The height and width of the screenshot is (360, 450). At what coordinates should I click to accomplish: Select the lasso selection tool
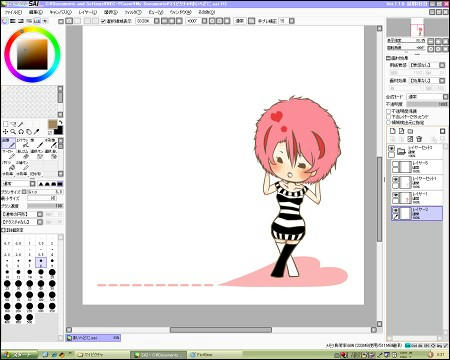pos(14,124)
